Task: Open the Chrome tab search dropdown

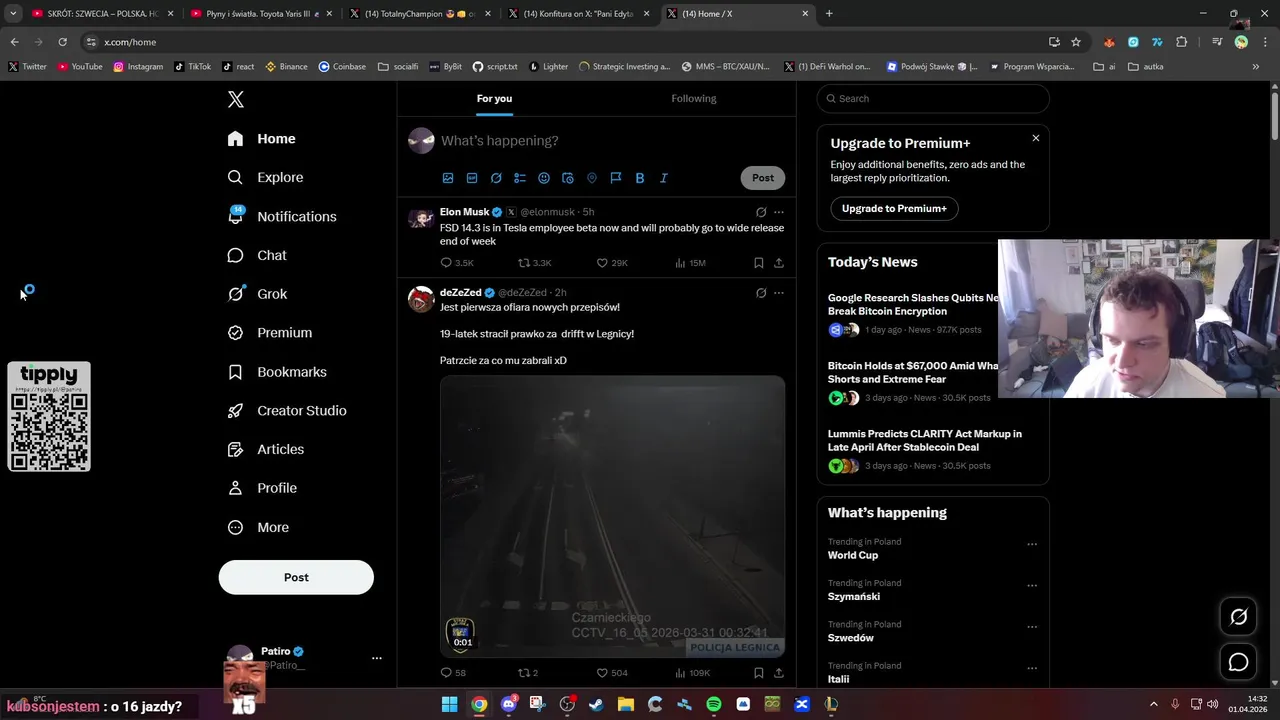Action: click(x=13, y=14)
